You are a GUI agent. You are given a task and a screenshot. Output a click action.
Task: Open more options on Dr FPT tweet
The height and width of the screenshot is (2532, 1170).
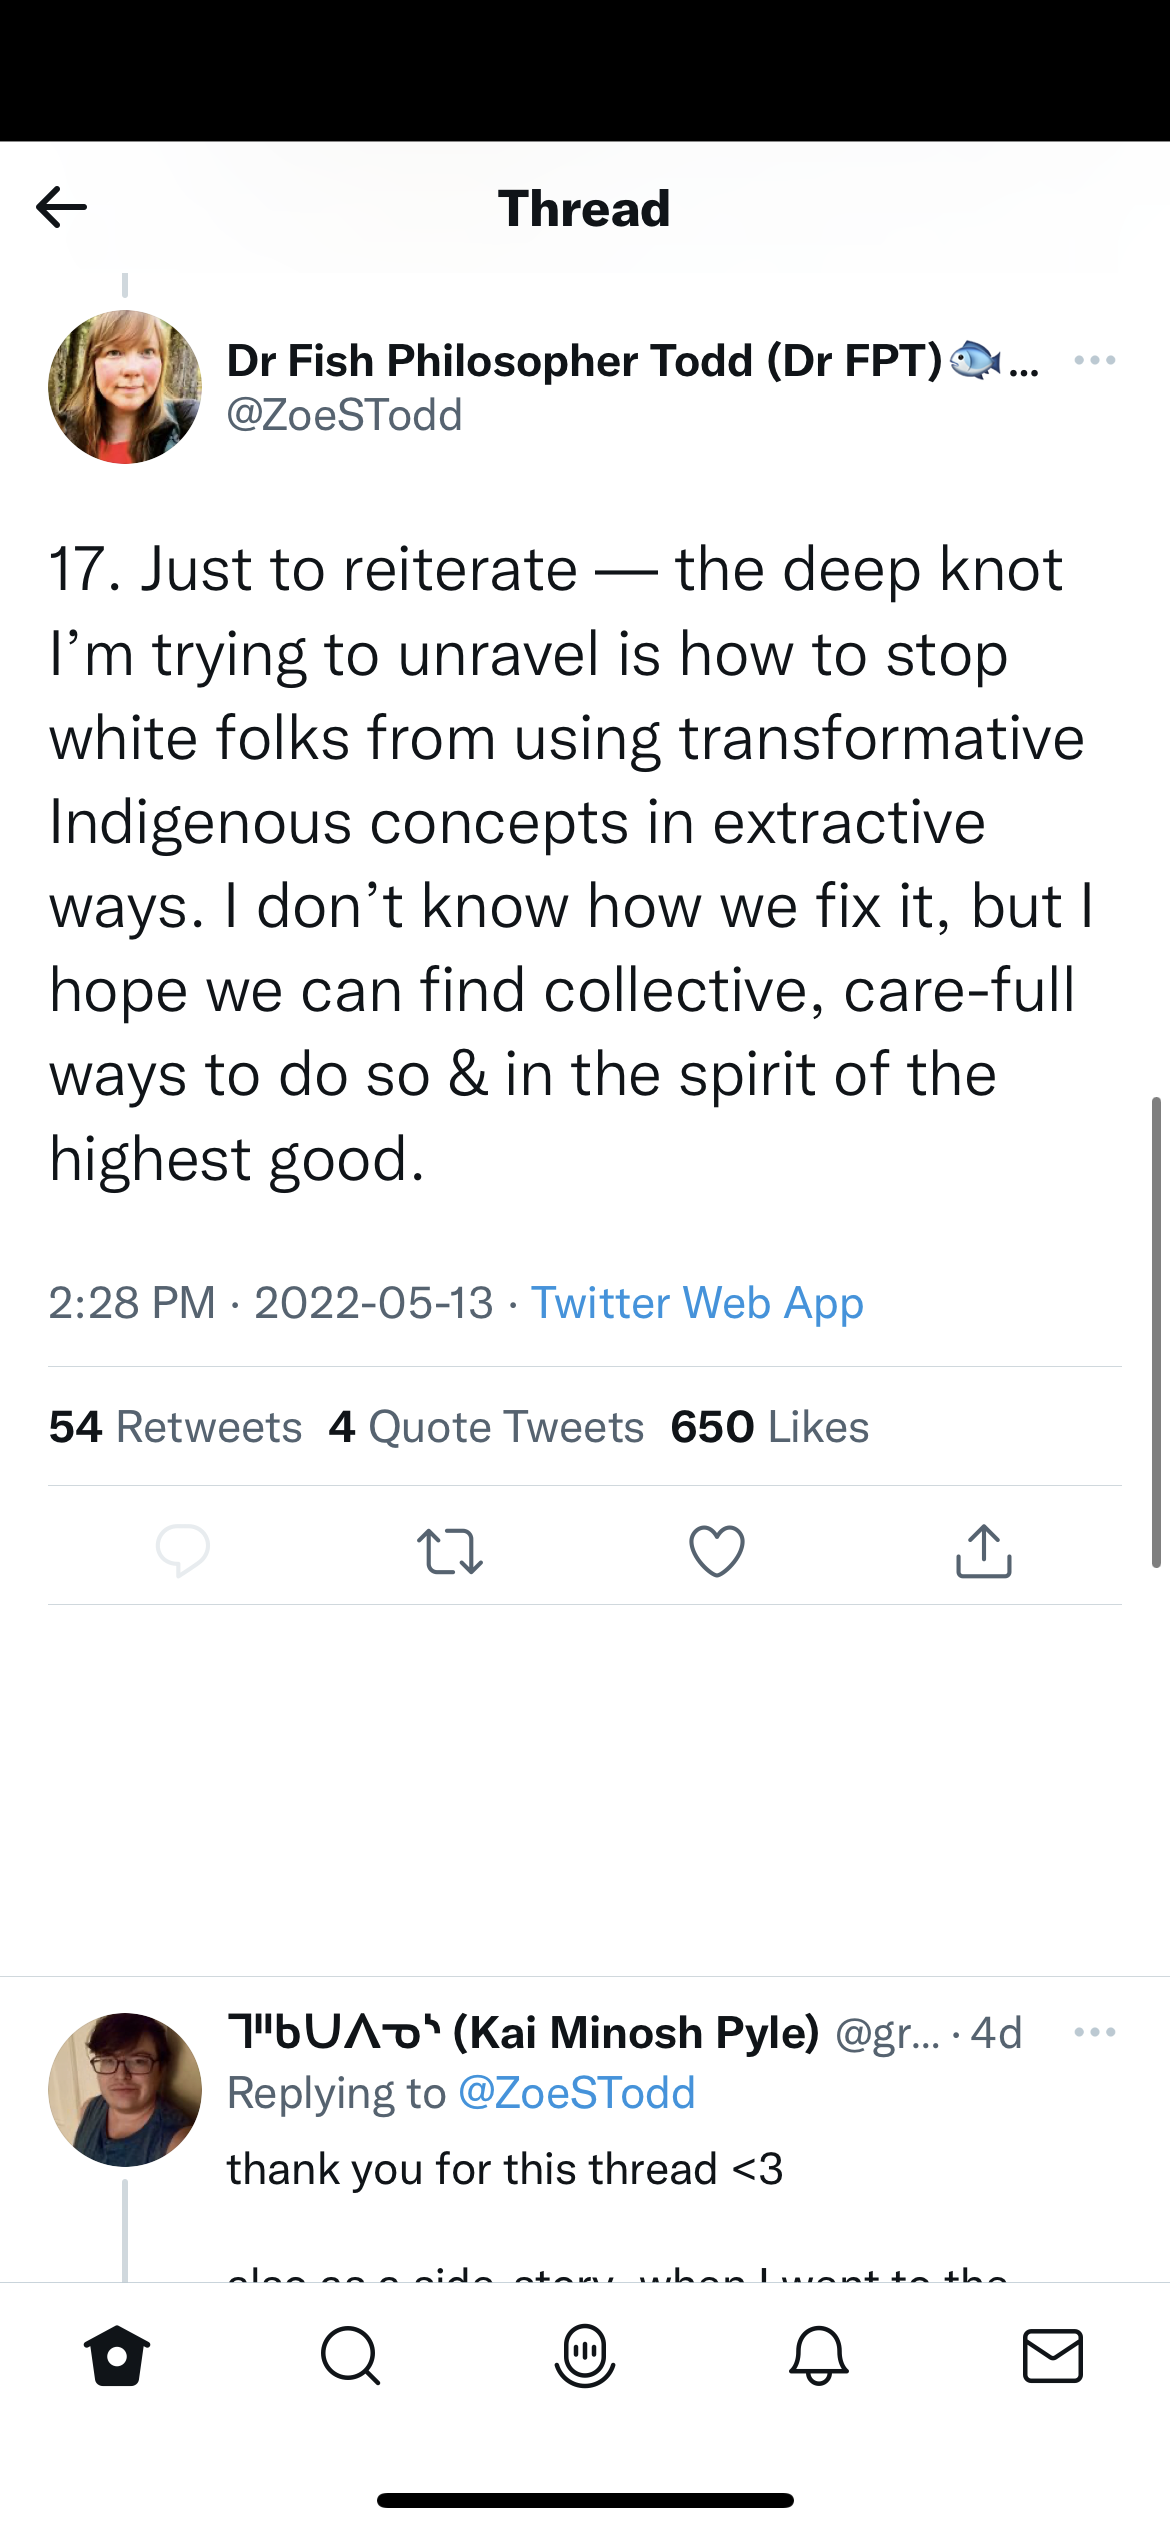click(x=1095, y=360)
